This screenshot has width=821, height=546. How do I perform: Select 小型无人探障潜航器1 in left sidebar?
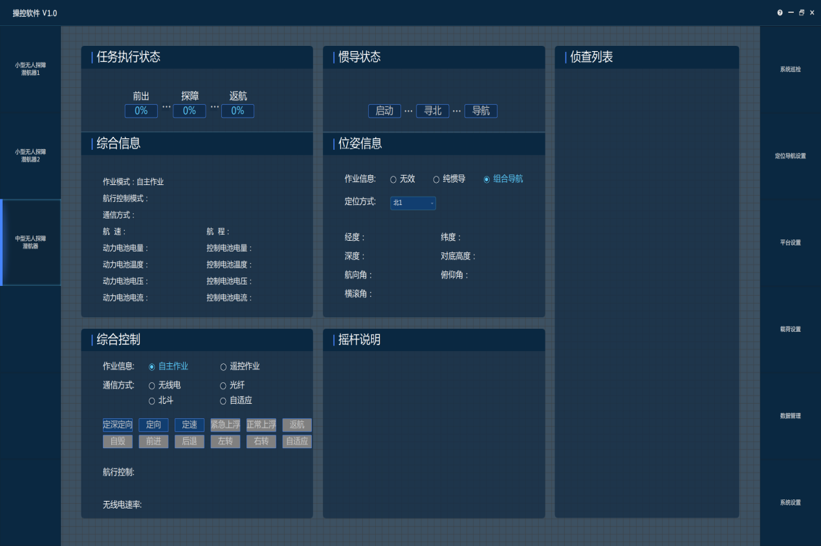pyautogui.click(x=30, y=70)
